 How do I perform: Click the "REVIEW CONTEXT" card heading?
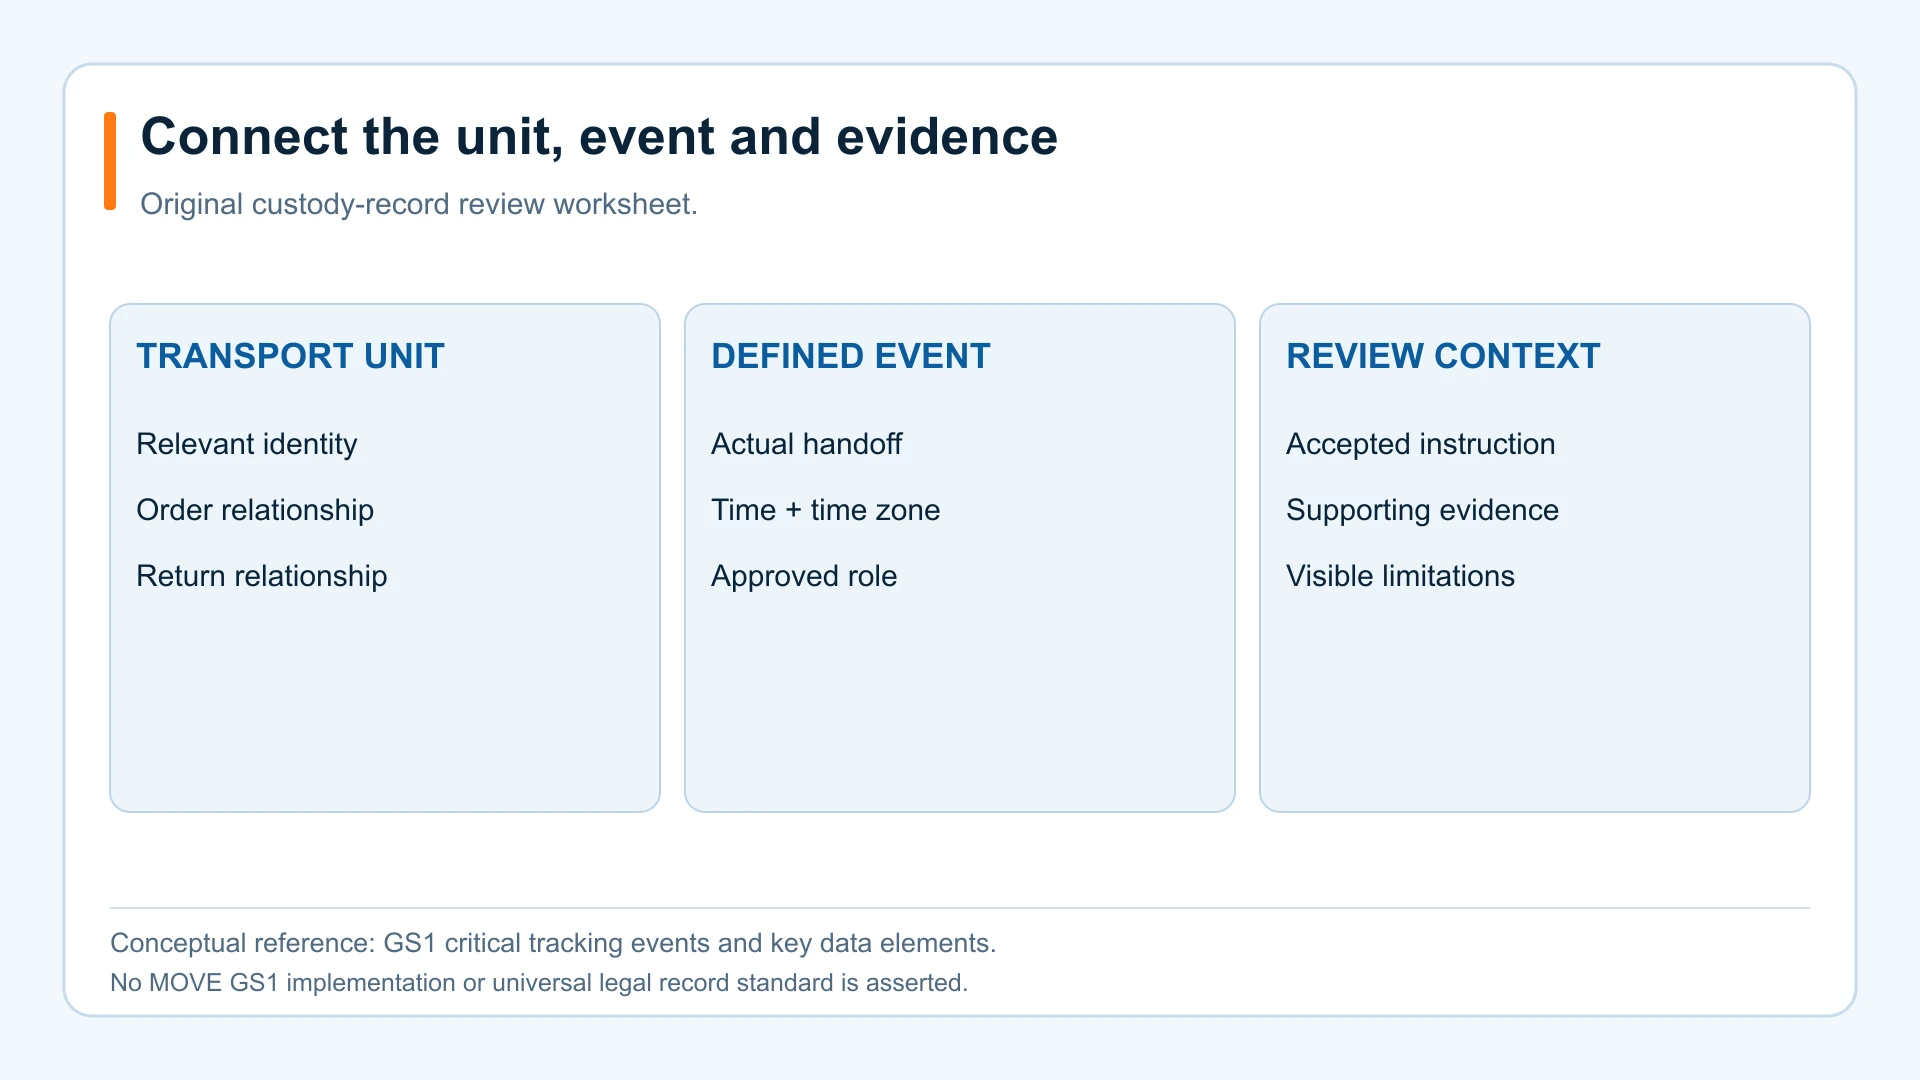pyautogui.click(x=1443, y=356)
